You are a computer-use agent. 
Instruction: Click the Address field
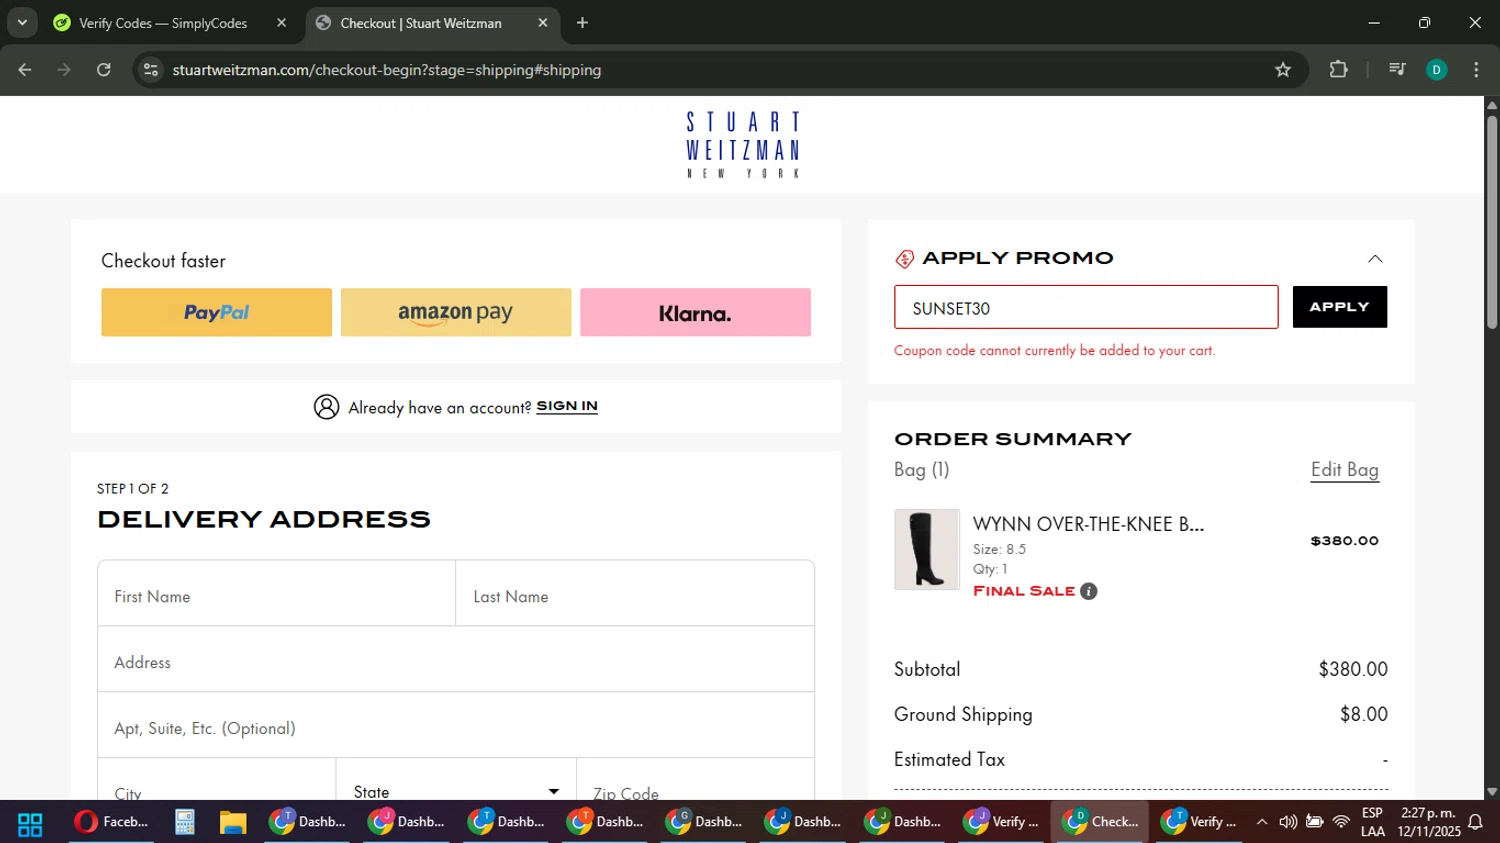tap(456, 659)
